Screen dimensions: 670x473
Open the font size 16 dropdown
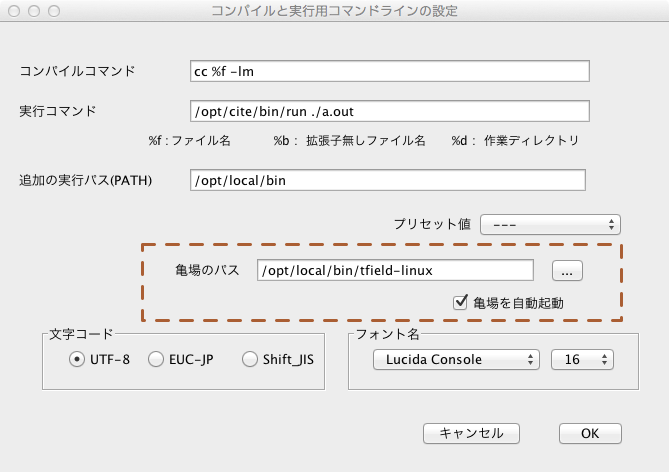(582, 359)
